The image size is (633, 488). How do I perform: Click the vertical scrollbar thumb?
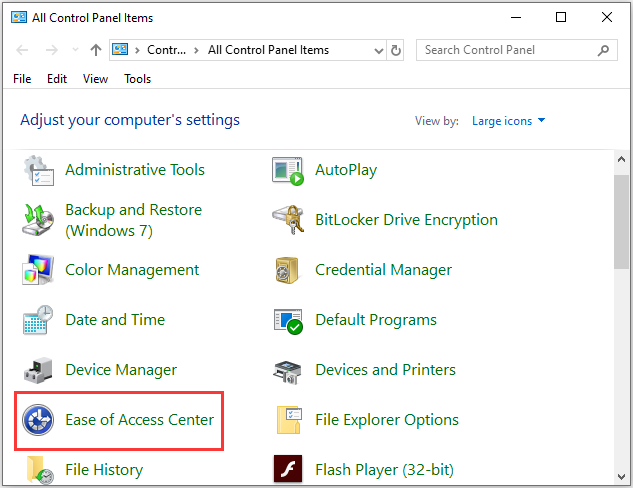(621, 220)
